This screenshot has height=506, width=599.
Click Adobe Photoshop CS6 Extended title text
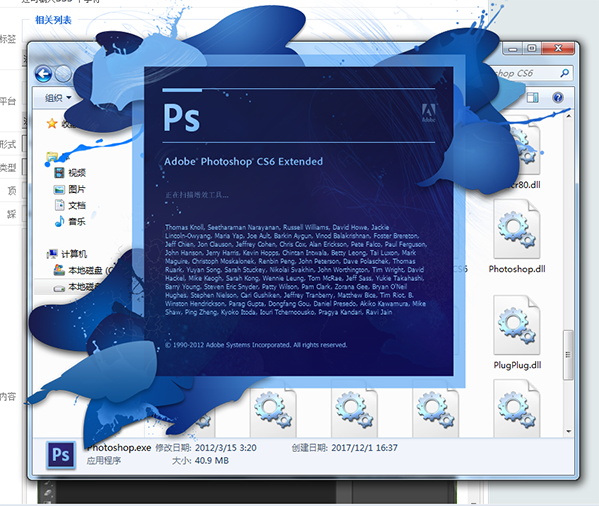point(243,162)
